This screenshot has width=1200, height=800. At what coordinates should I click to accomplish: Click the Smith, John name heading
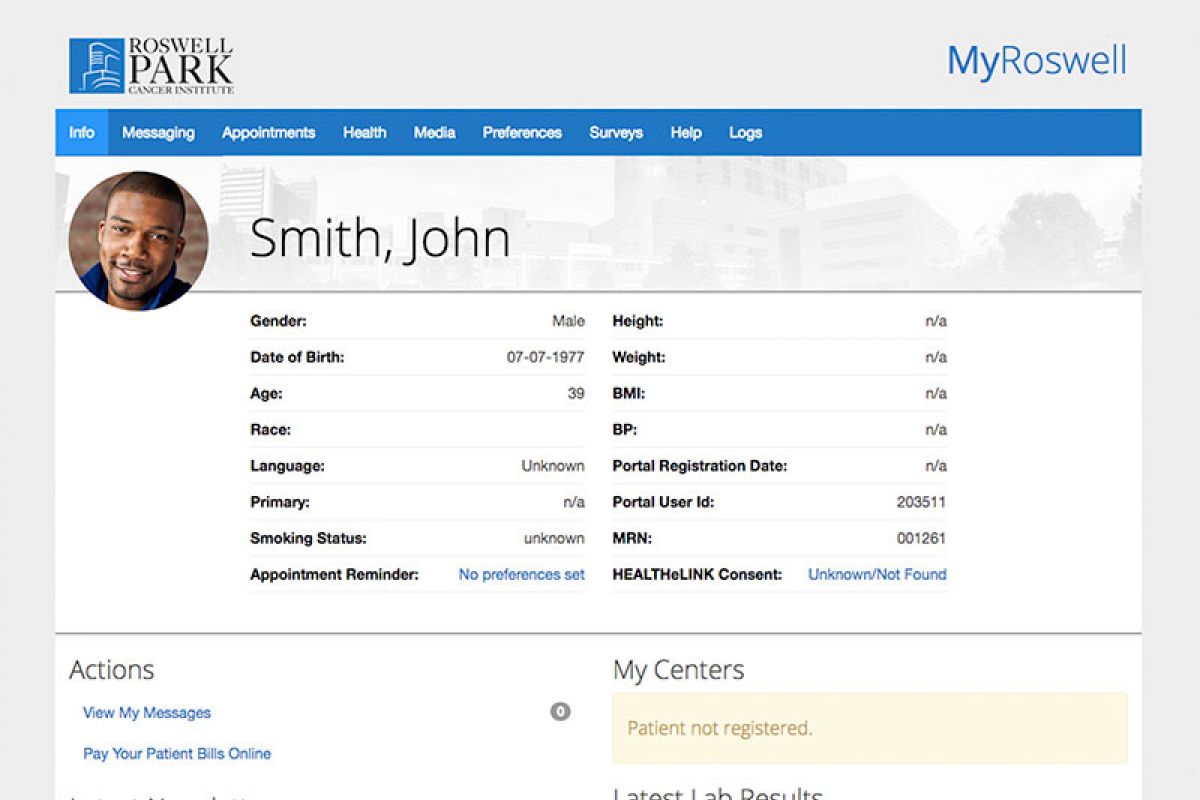click(x=380, y=238)
